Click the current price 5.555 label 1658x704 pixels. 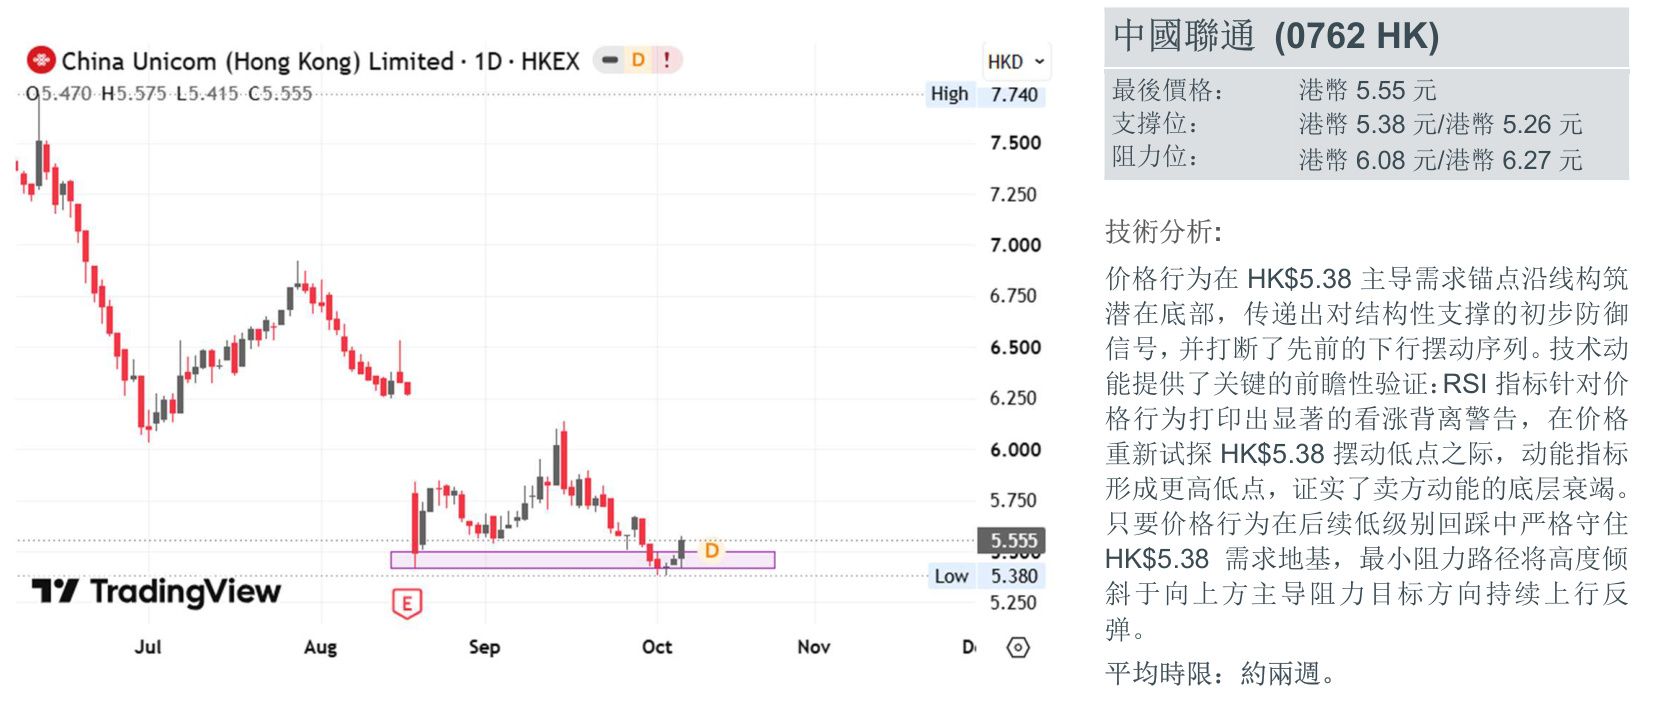(x=1012, y=541)
